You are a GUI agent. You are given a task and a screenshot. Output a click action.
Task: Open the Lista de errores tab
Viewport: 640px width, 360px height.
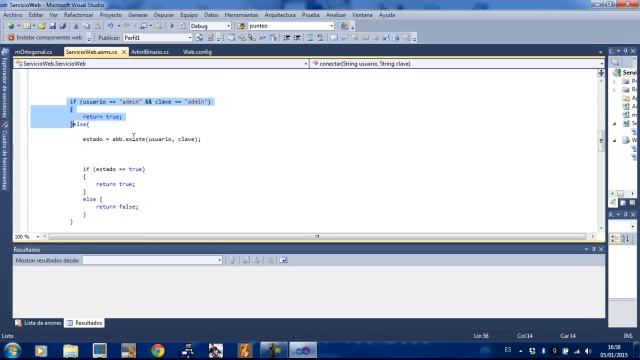coord(39,323)
